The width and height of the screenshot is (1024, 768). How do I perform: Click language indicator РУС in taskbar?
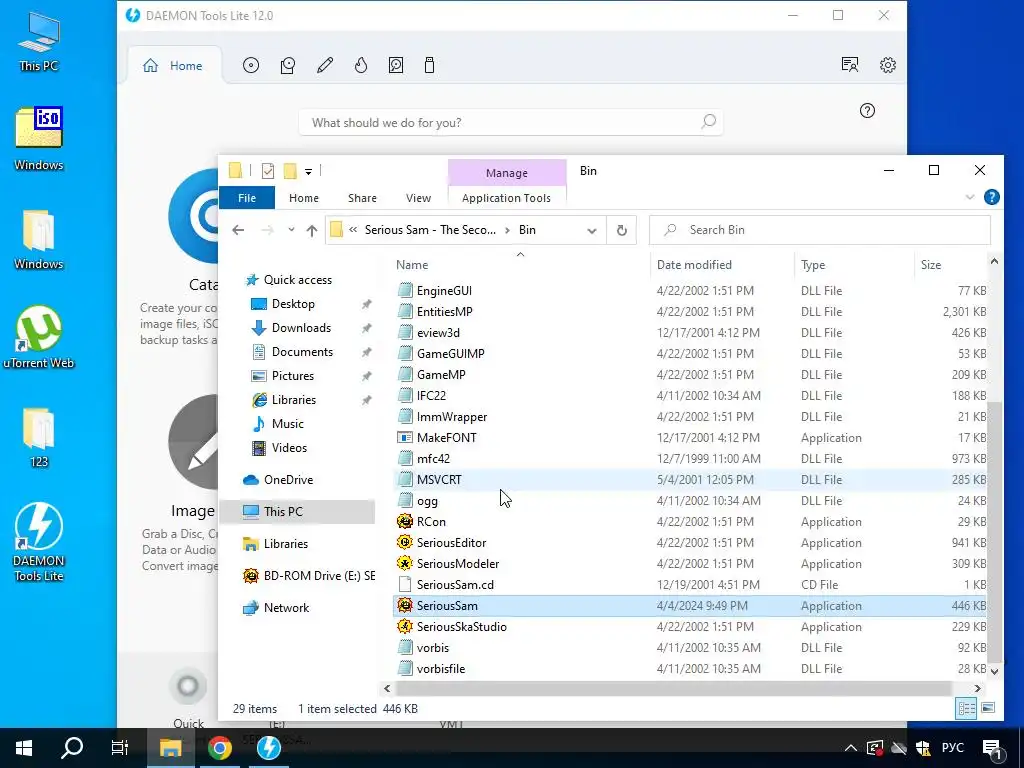point(952,748)
